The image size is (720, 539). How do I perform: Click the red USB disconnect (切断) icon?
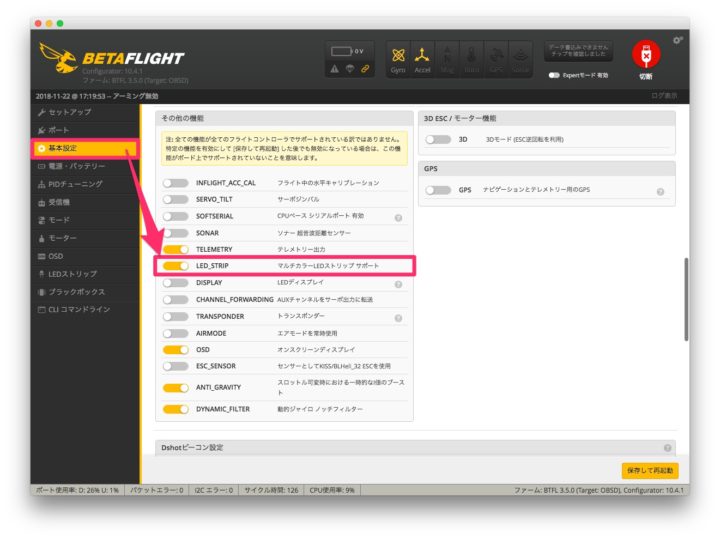click(645, 56)
